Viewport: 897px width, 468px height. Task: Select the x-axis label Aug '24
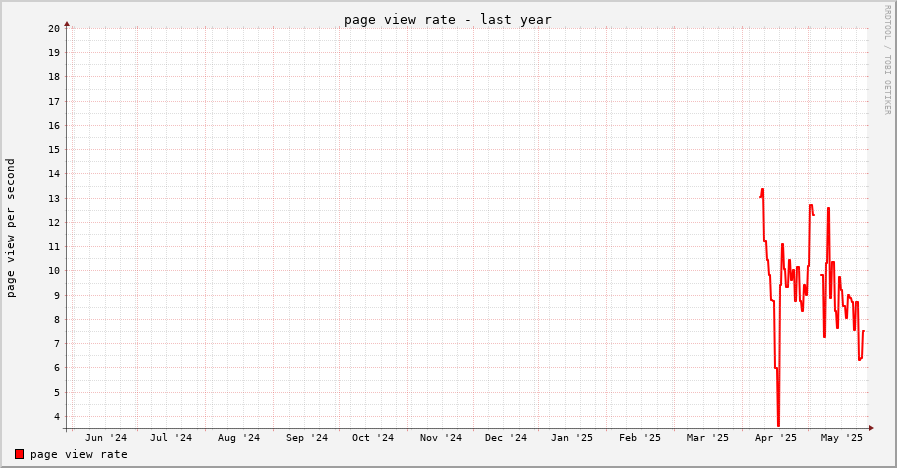point(239,438)
